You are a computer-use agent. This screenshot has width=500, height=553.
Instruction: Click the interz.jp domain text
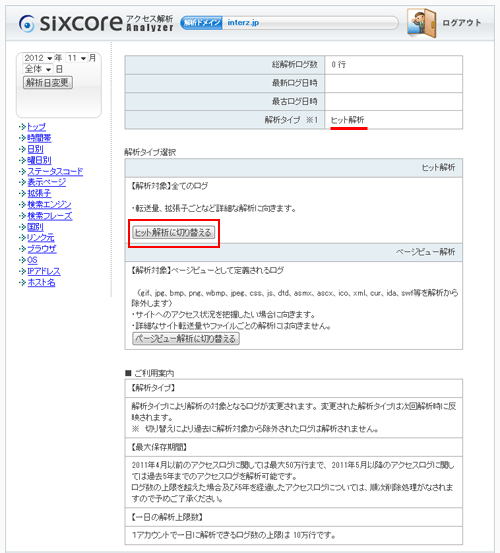243,23
